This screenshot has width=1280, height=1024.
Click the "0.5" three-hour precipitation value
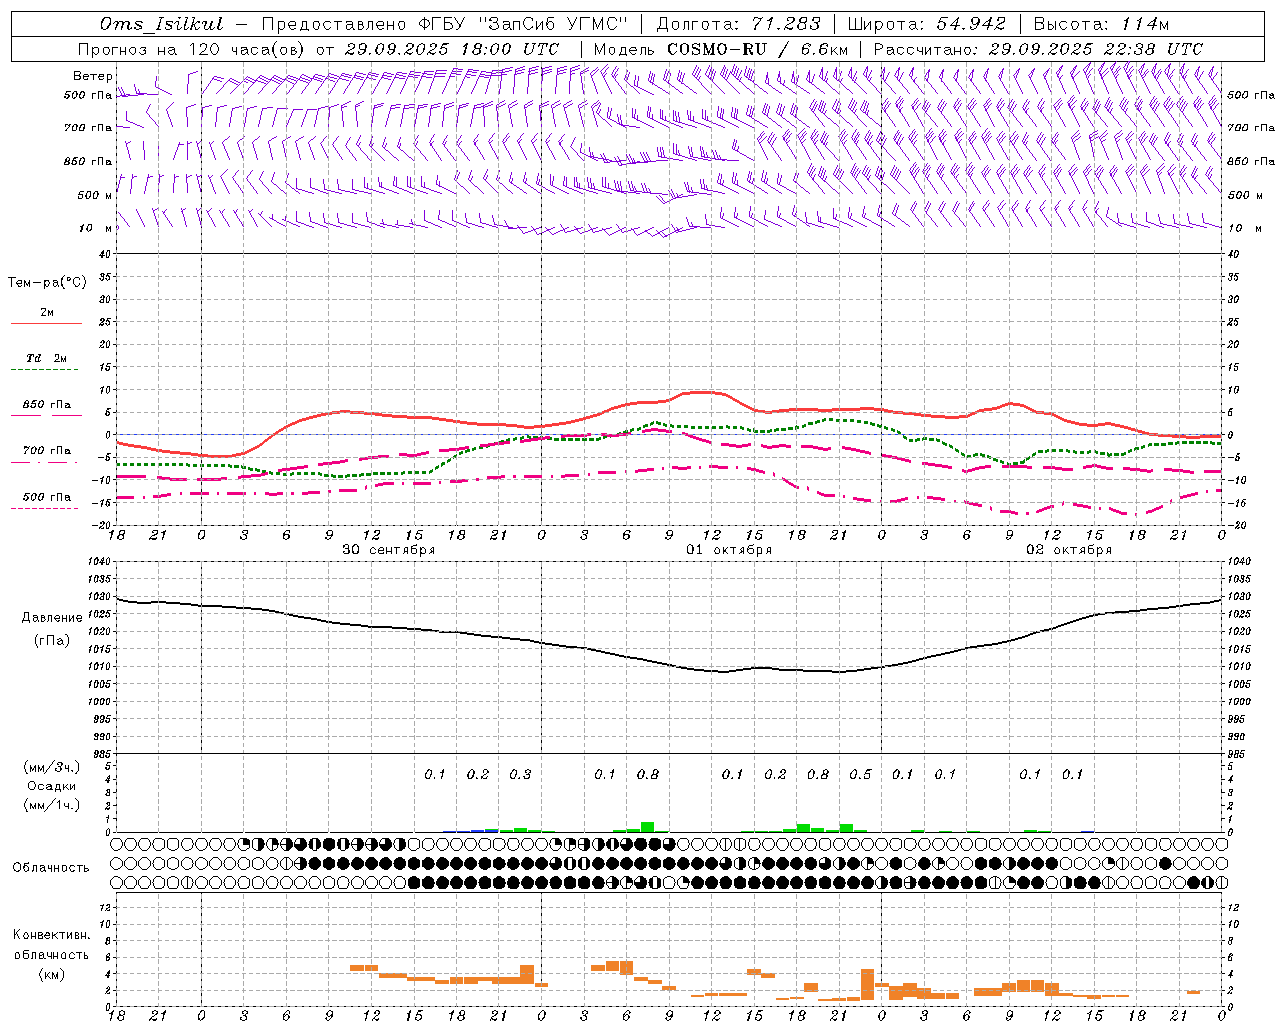[x=860, y=774]
